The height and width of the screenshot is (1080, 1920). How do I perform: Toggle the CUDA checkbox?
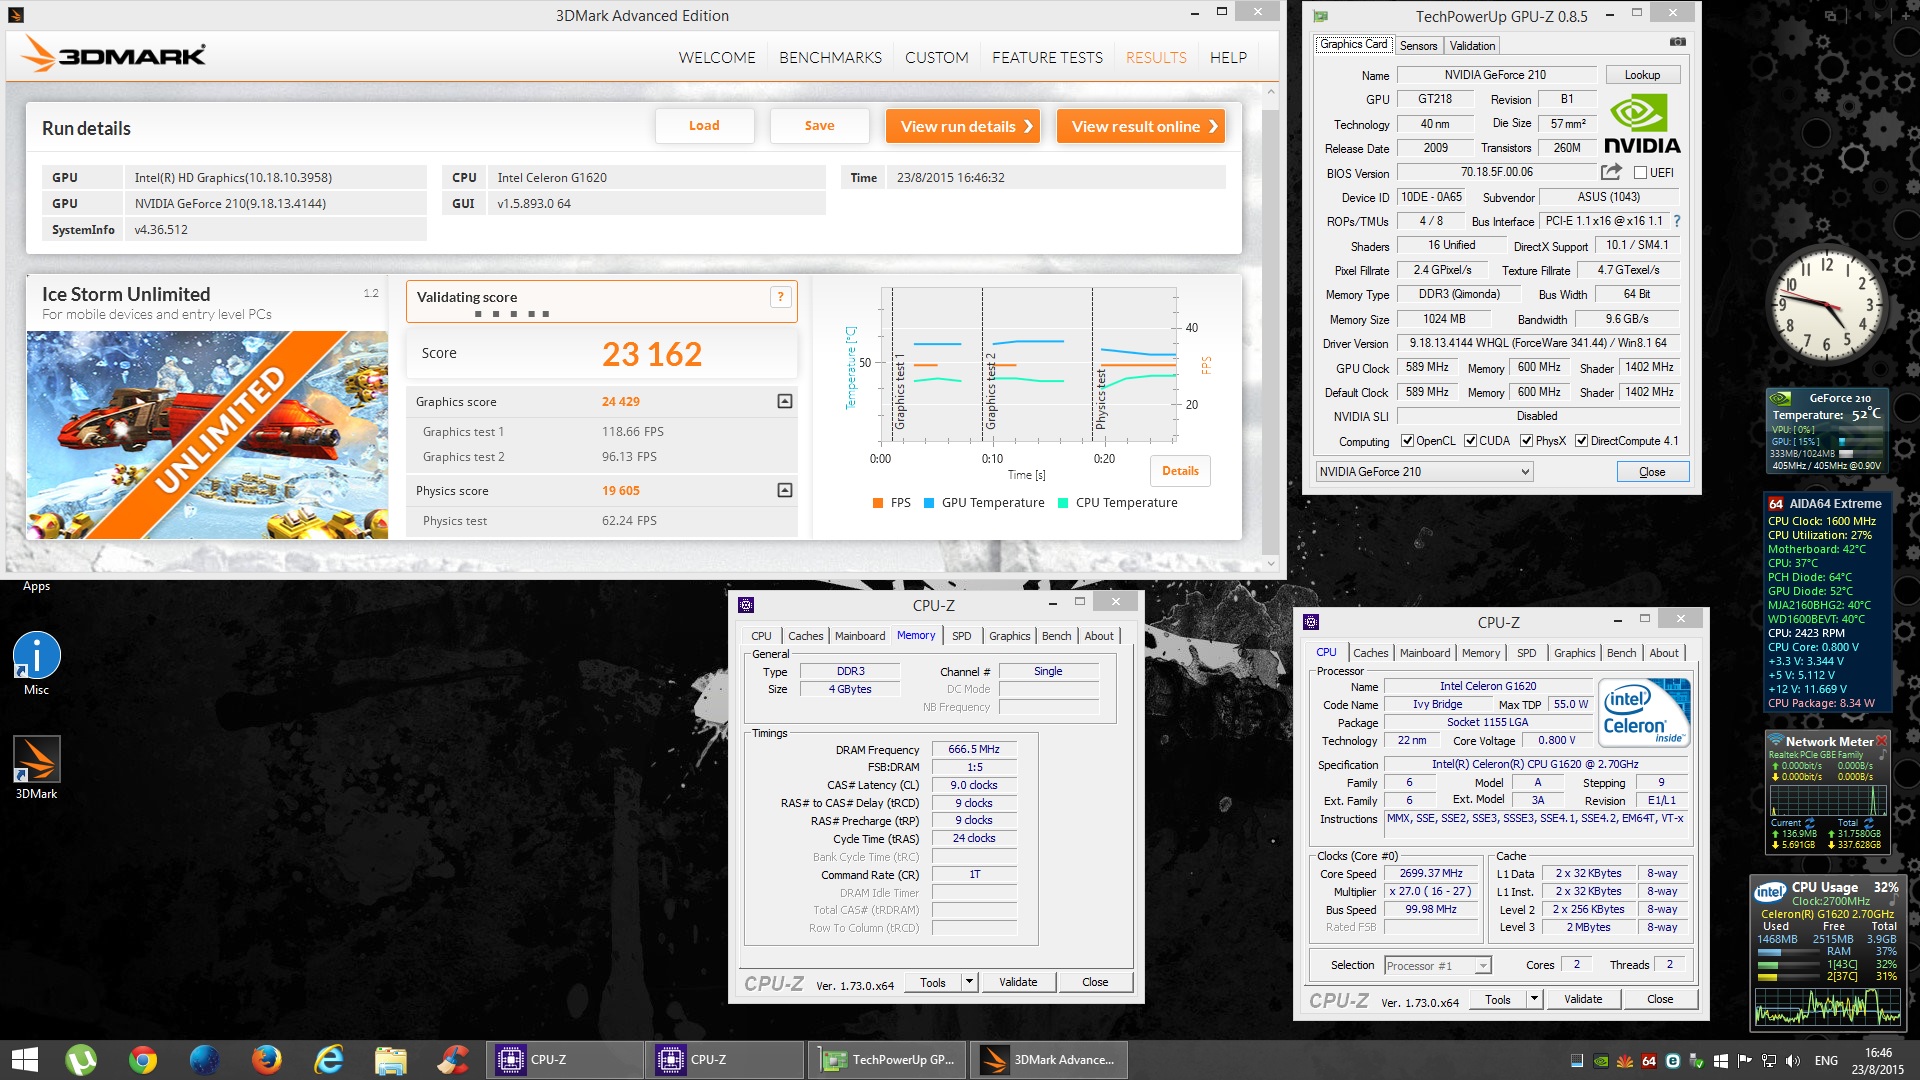click(1470, 441)
